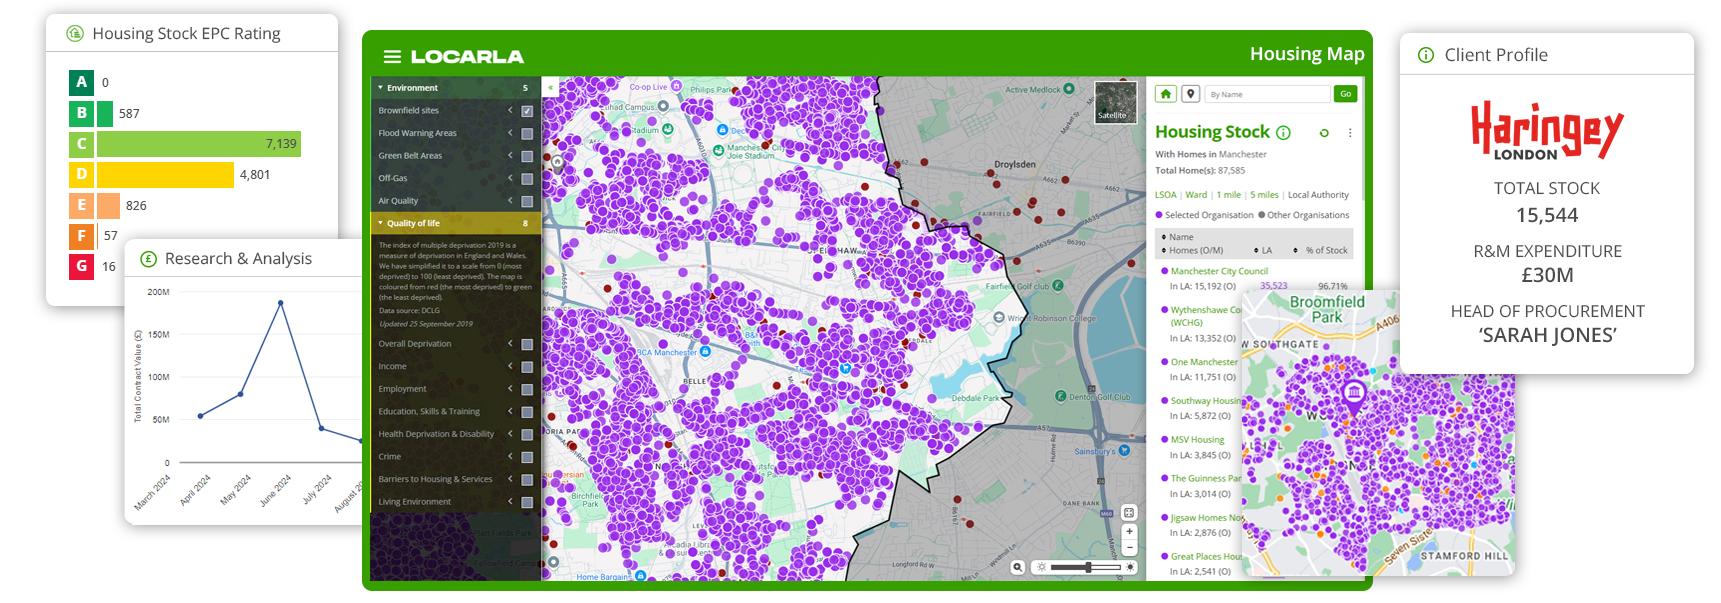Expand the Flood Warning Areas chevron
This screenshot has height=603, width=1721.
510,133
